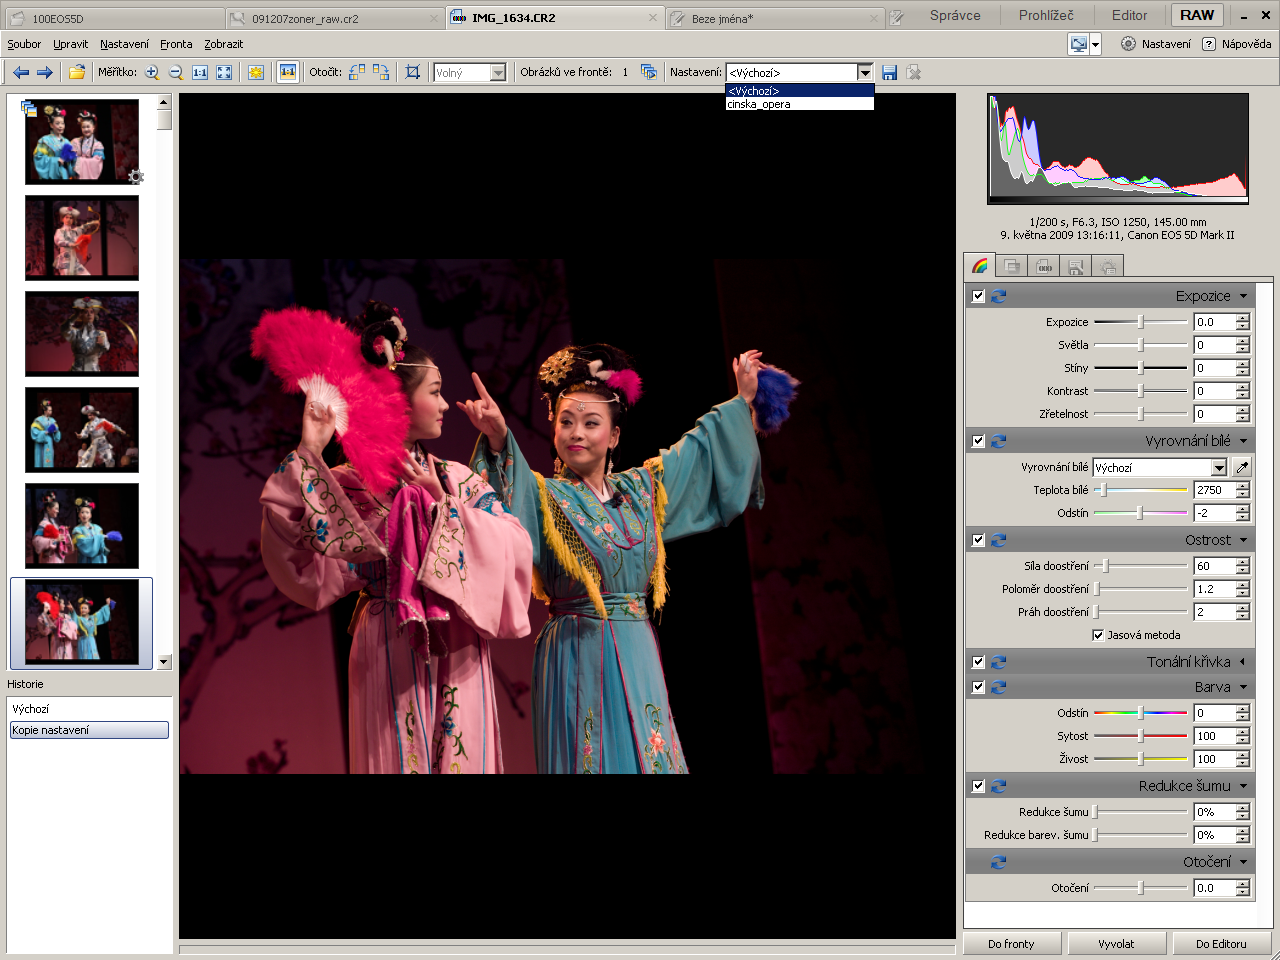The width and height of the screenshot is (1280, 960).
Task: Click the open folder icon
Action: coord(77,72)
